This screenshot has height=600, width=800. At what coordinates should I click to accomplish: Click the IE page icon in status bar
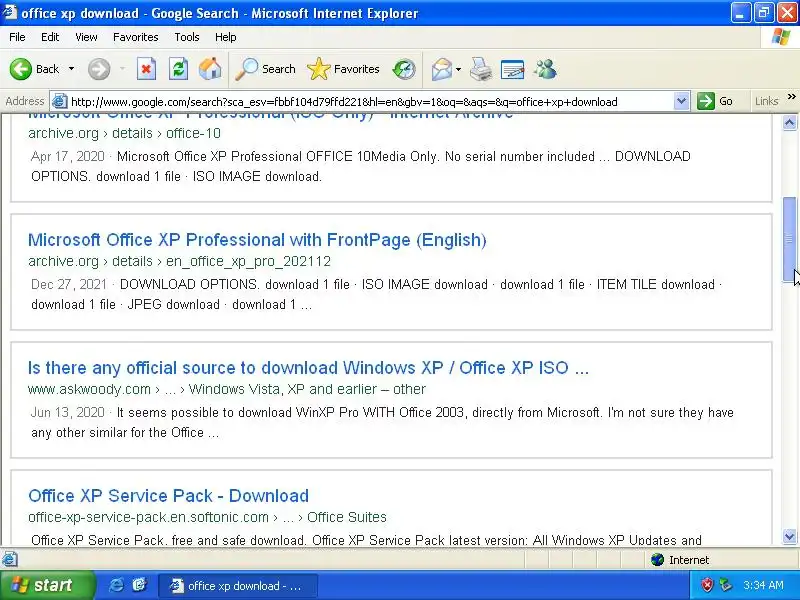[10, 560]
